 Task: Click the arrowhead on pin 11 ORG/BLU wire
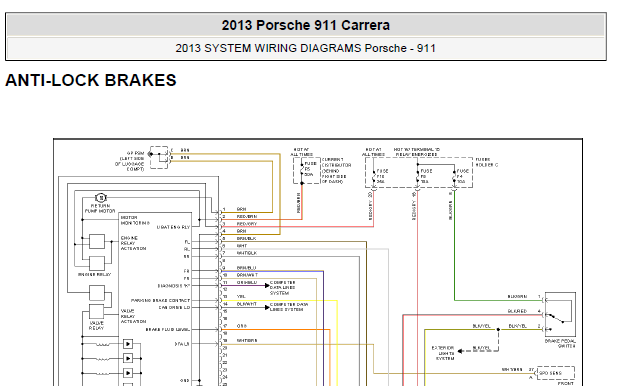tap(267, 285)
